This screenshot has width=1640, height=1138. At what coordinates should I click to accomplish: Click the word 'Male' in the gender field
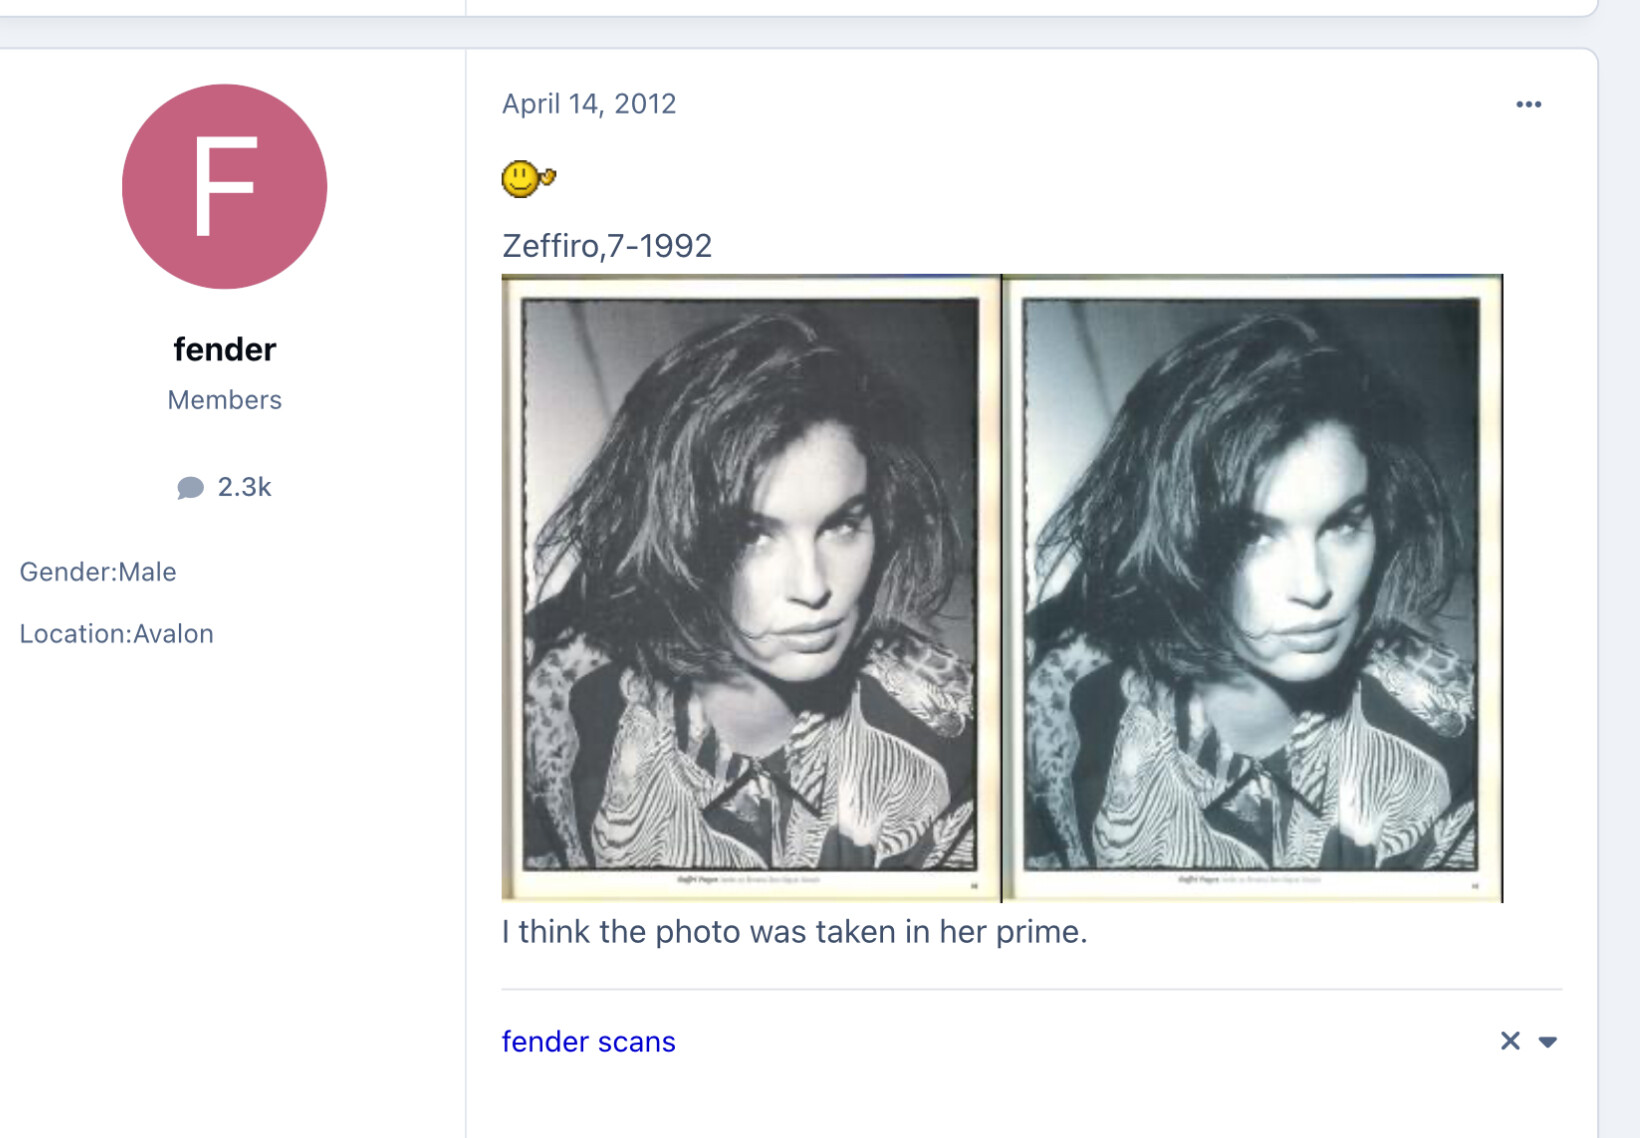[x=147, y=572]
